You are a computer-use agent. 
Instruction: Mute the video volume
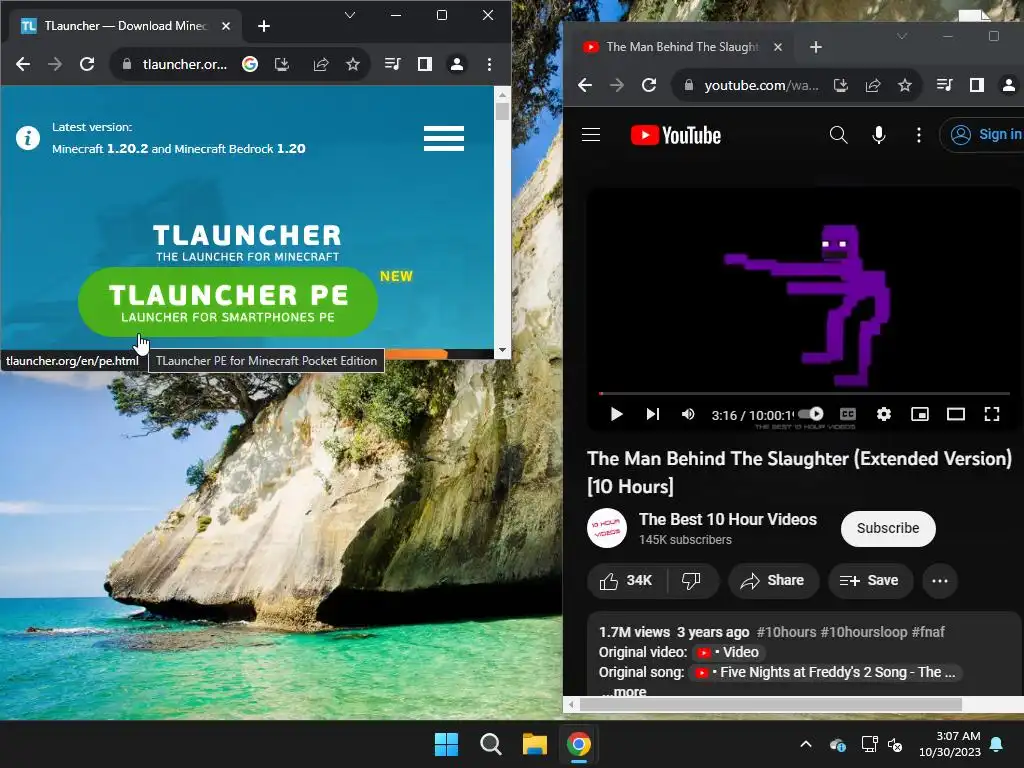688,414
